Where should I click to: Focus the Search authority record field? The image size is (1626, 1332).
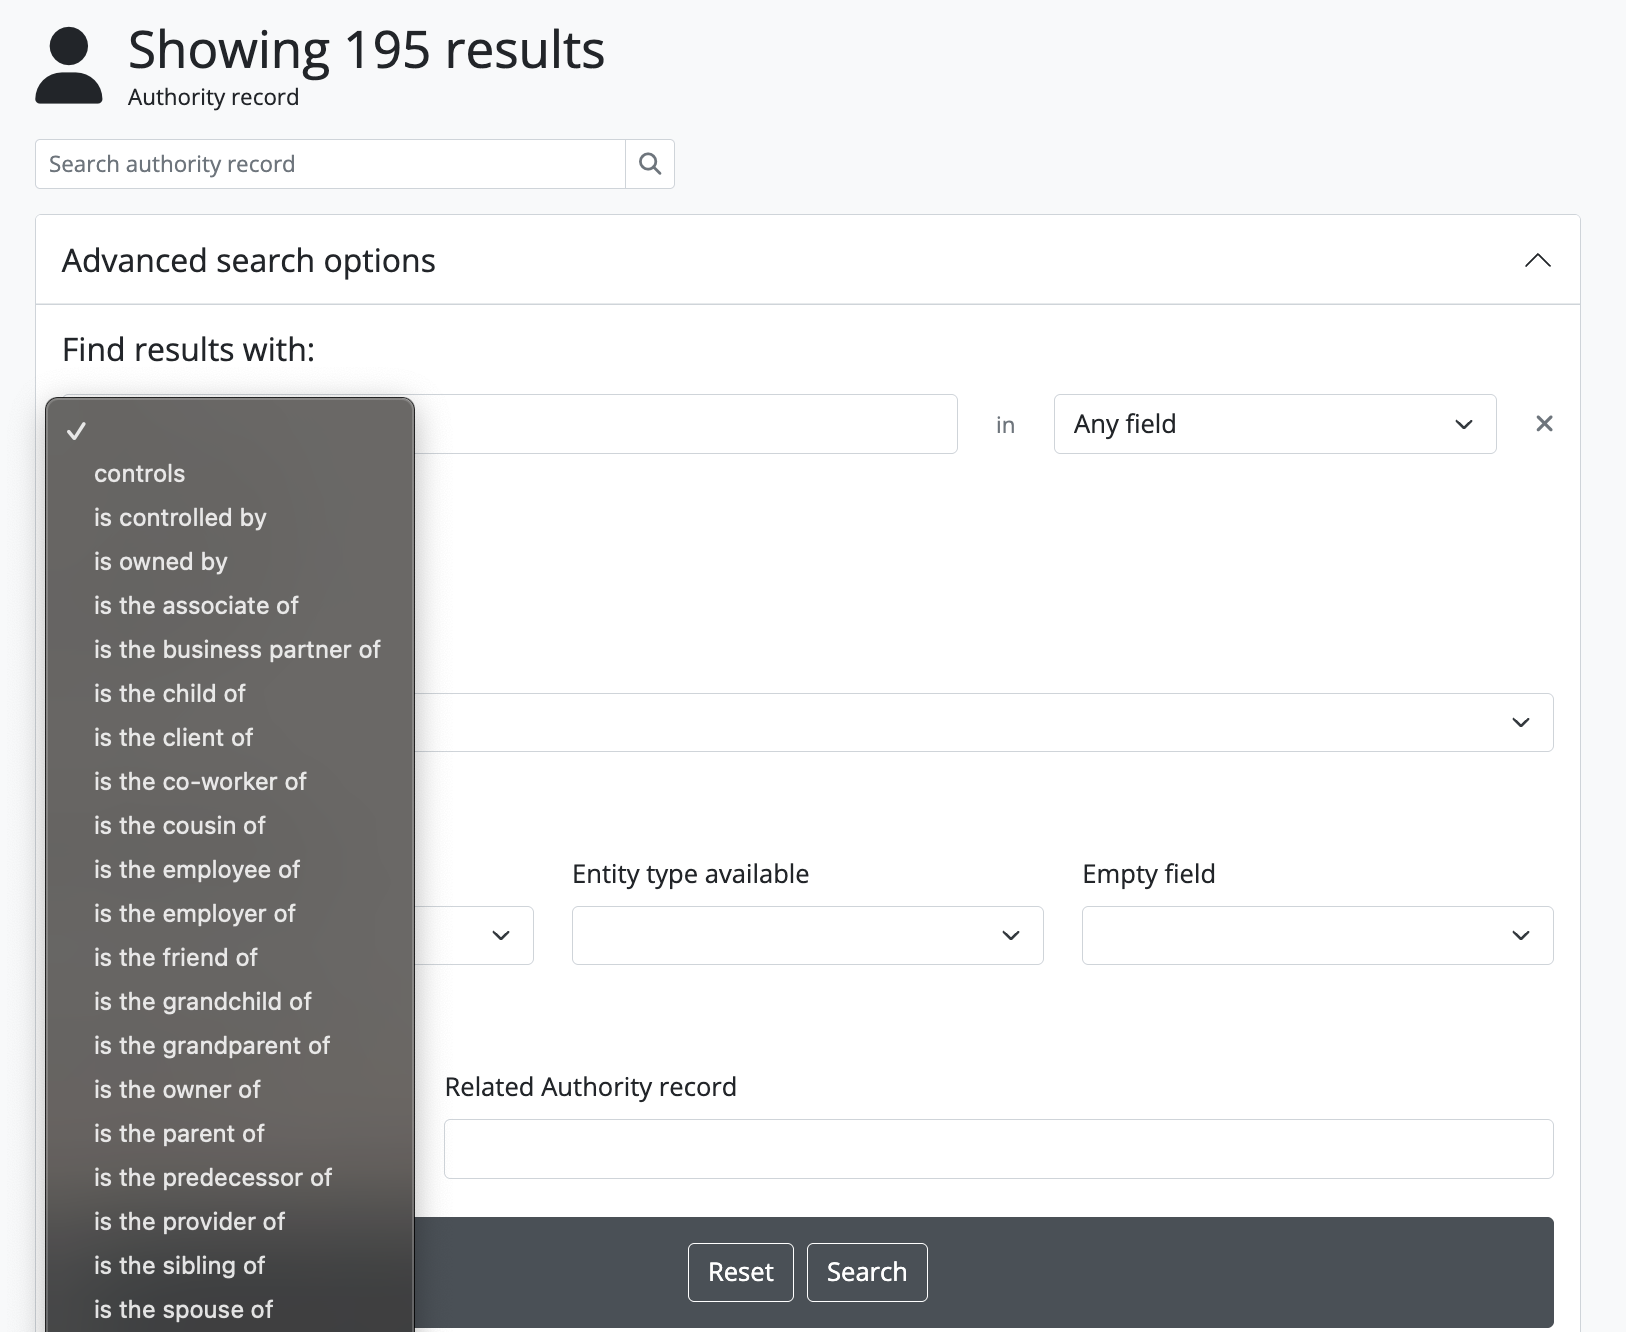point(330,164)
